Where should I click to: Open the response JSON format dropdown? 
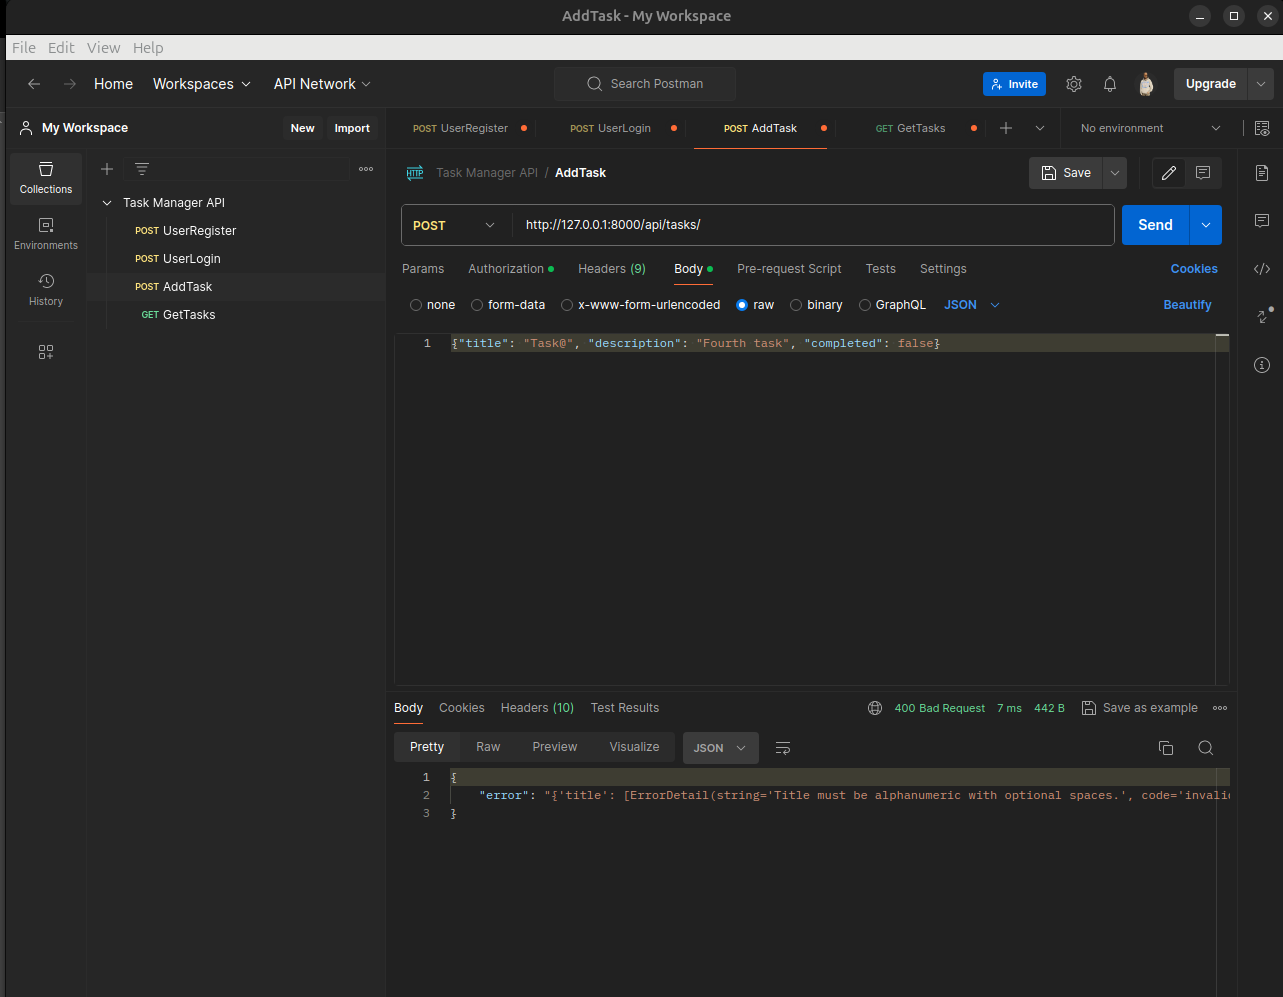720,748
